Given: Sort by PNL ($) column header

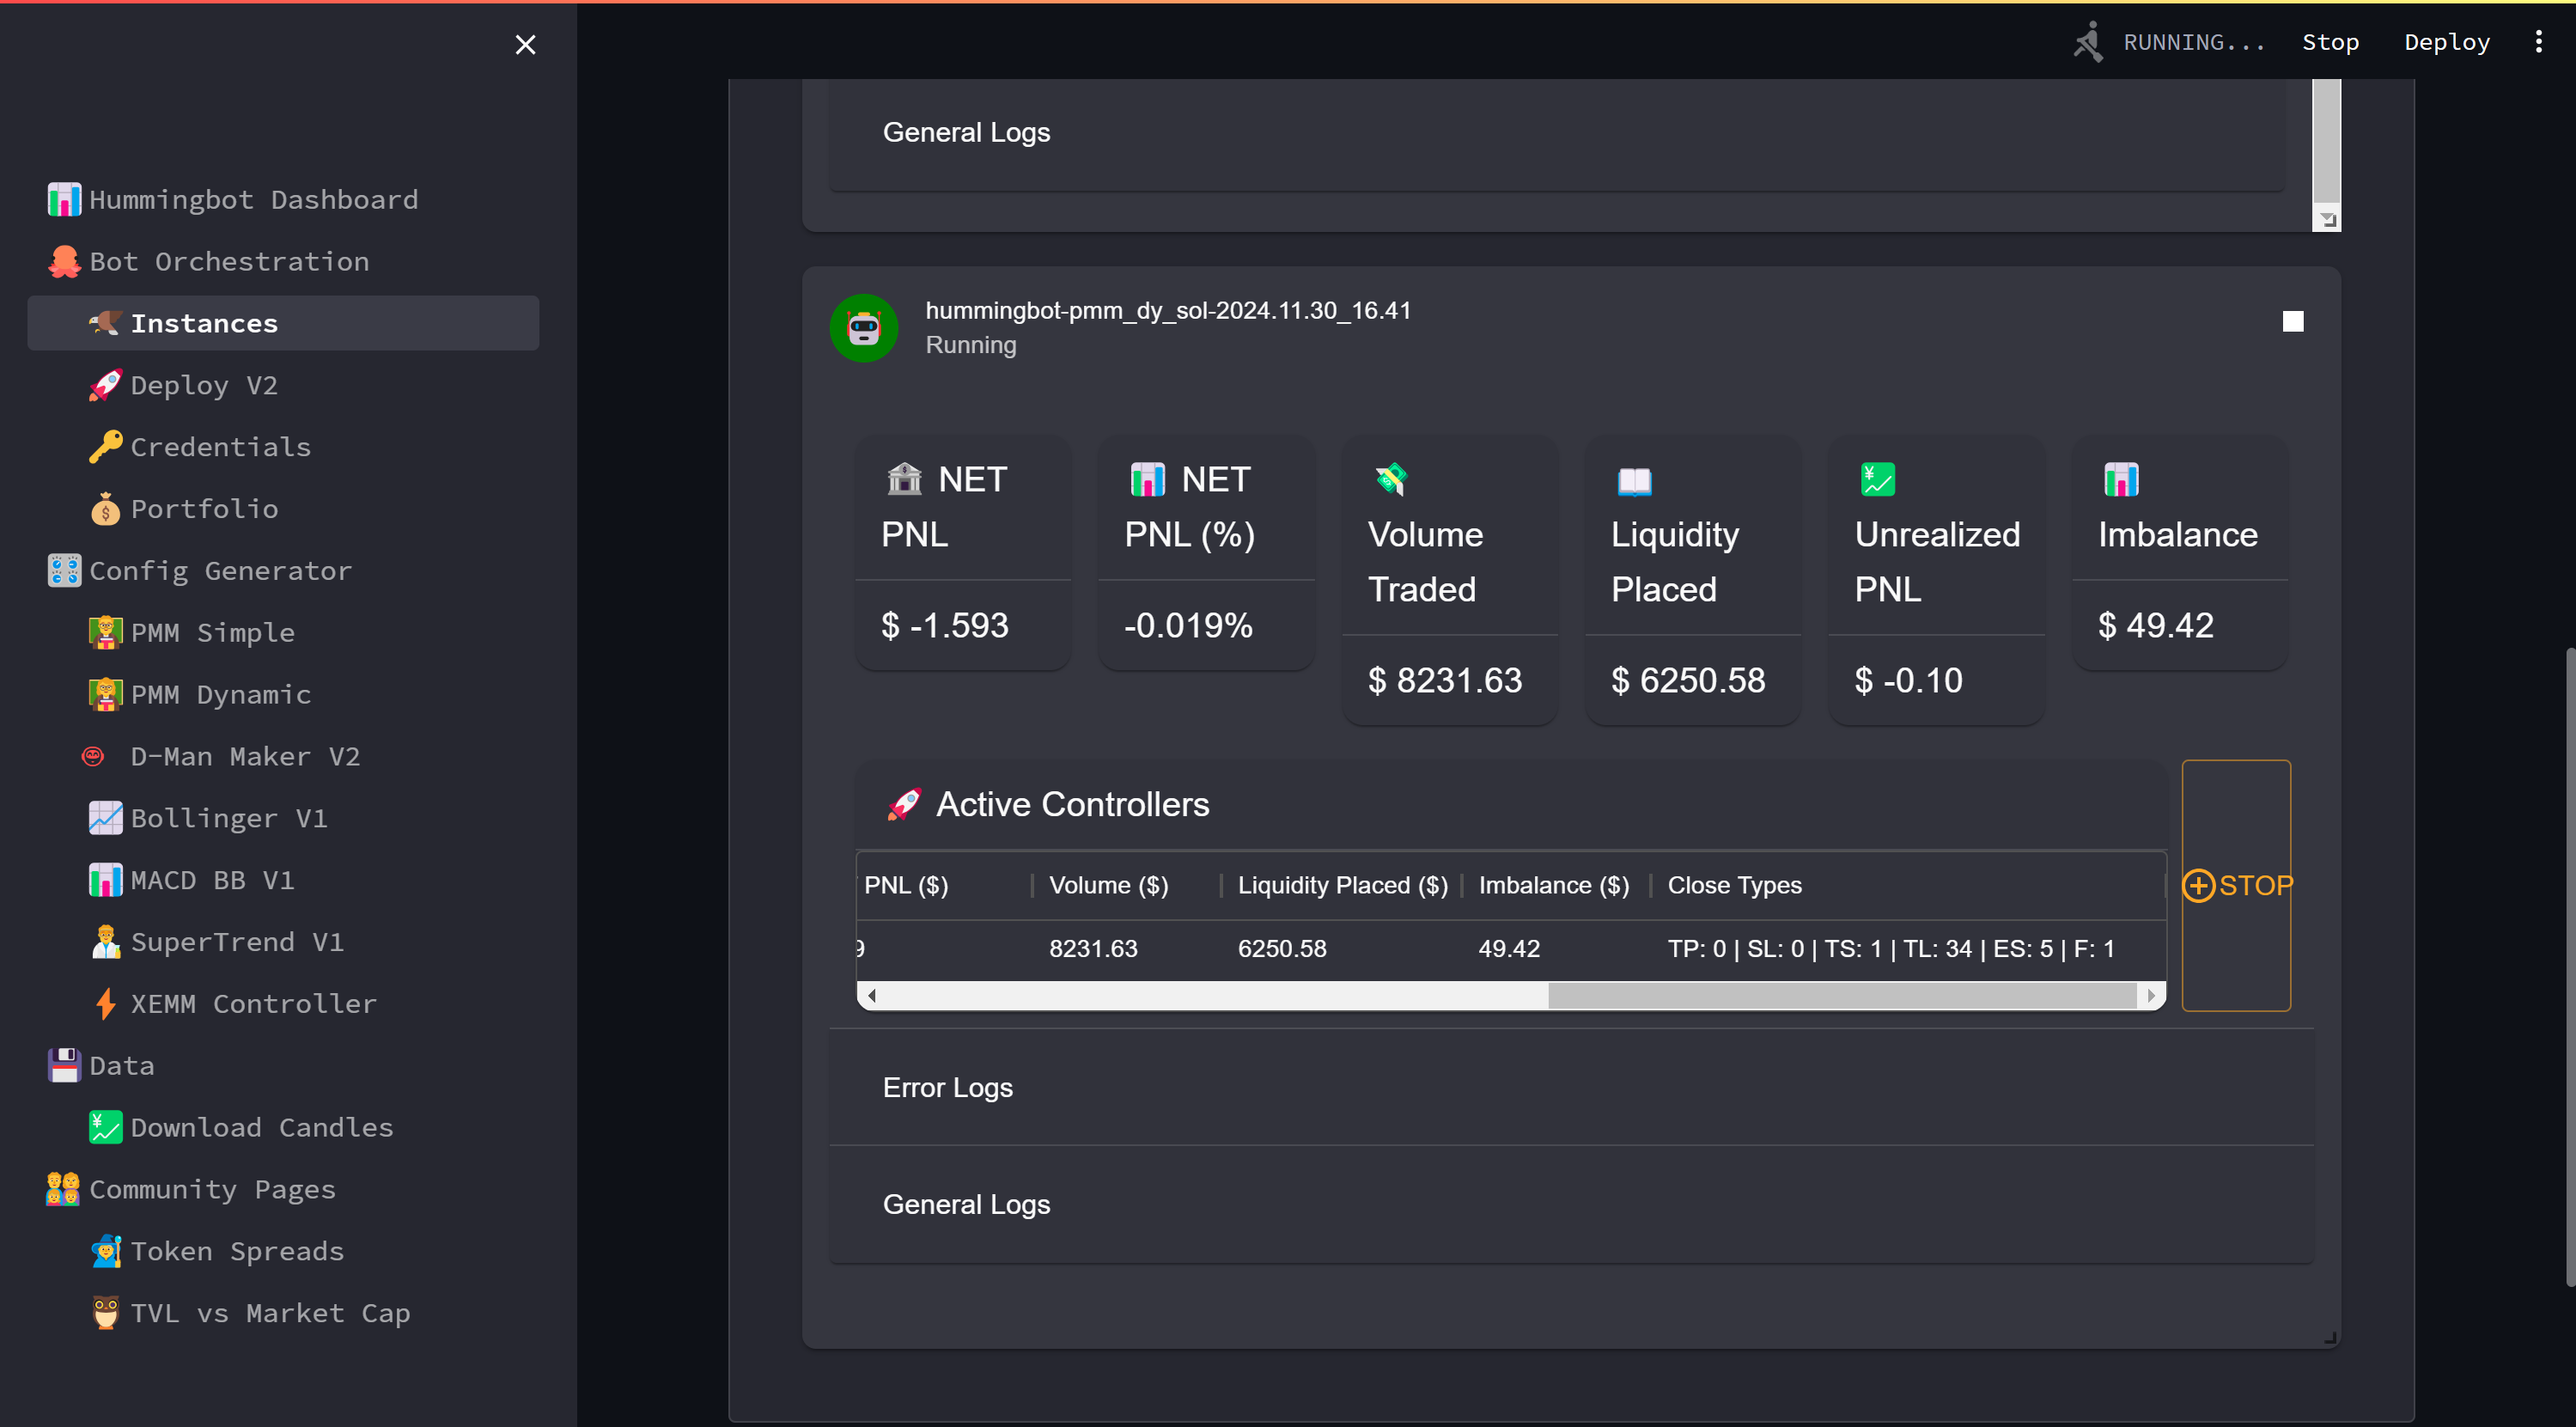Looking at the screenshot, I should pyautogui.click(x=906, y=886).
